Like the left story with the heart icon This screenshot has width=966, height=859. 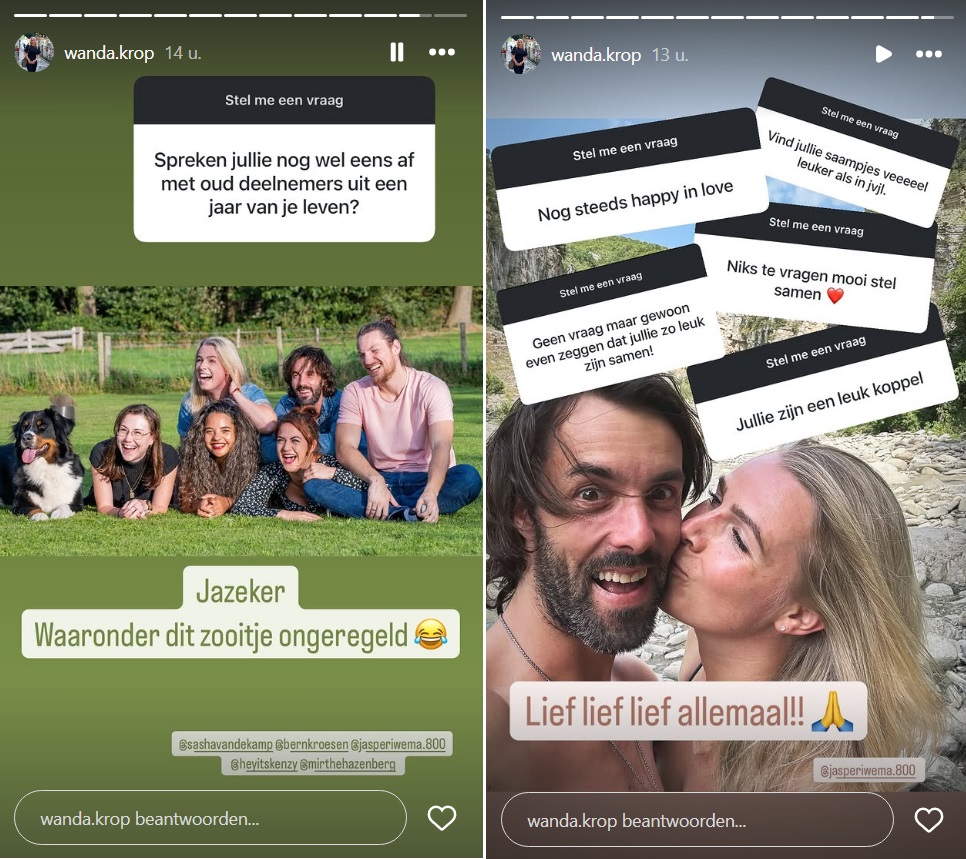442,818
